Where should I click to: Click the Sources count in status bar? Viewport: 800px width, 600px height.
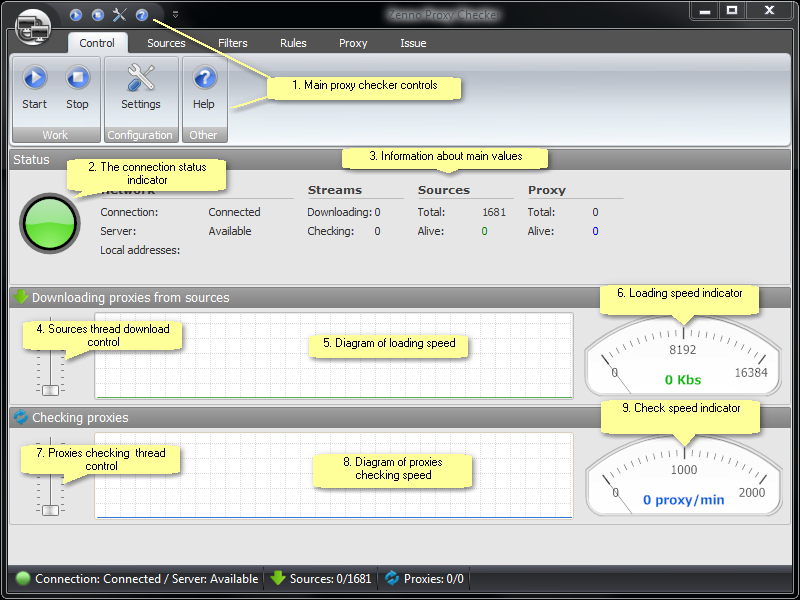(321, 579)
